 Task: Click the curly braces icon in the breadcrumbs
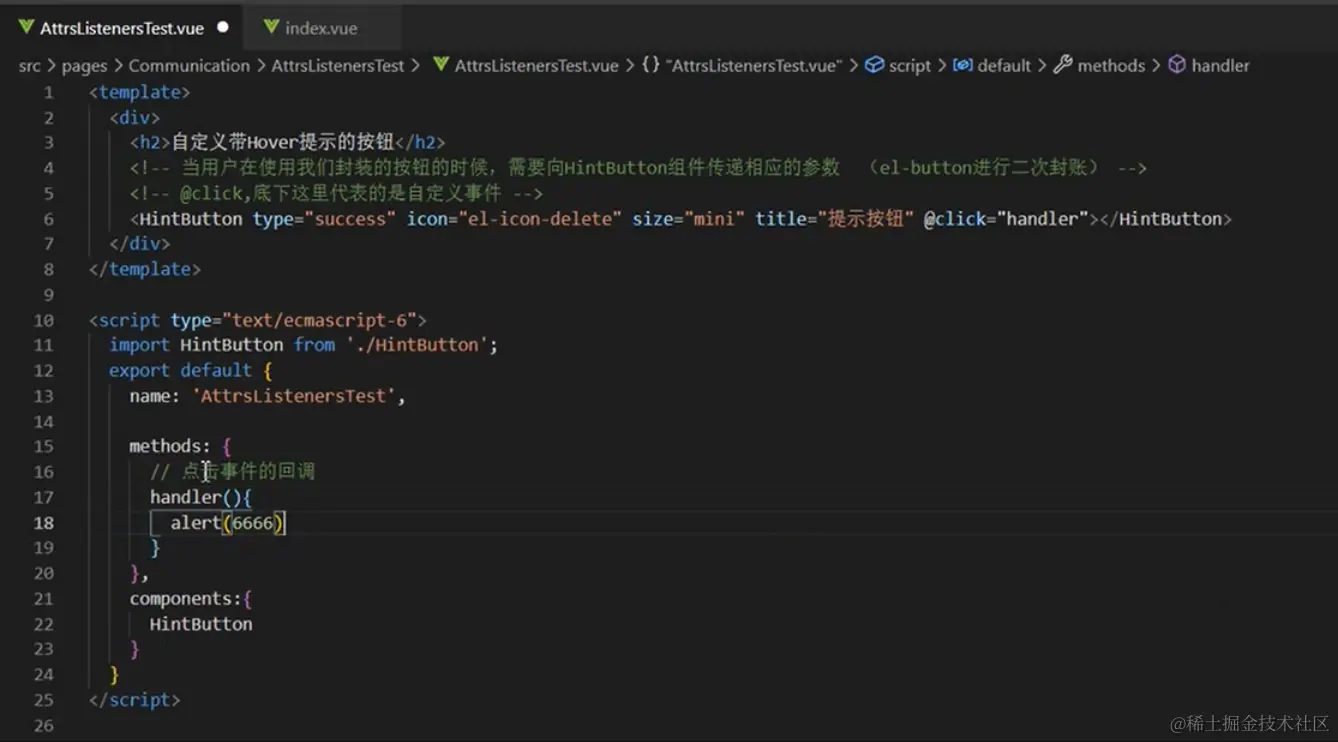click(651, 65)
